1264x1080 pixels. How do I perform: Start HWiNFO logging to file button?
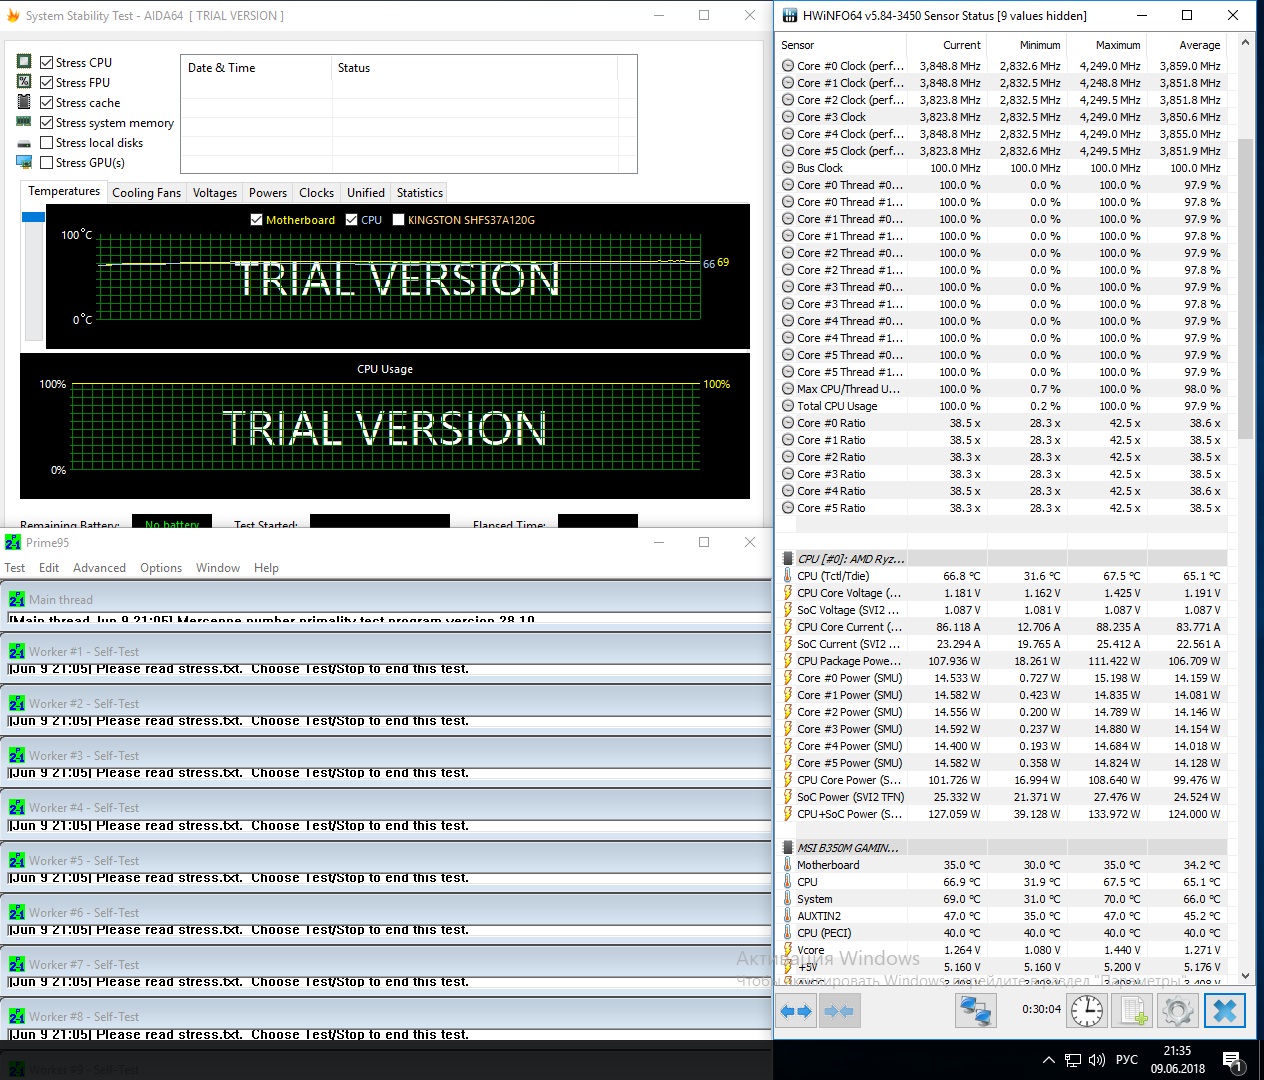click(1132, 1012)
